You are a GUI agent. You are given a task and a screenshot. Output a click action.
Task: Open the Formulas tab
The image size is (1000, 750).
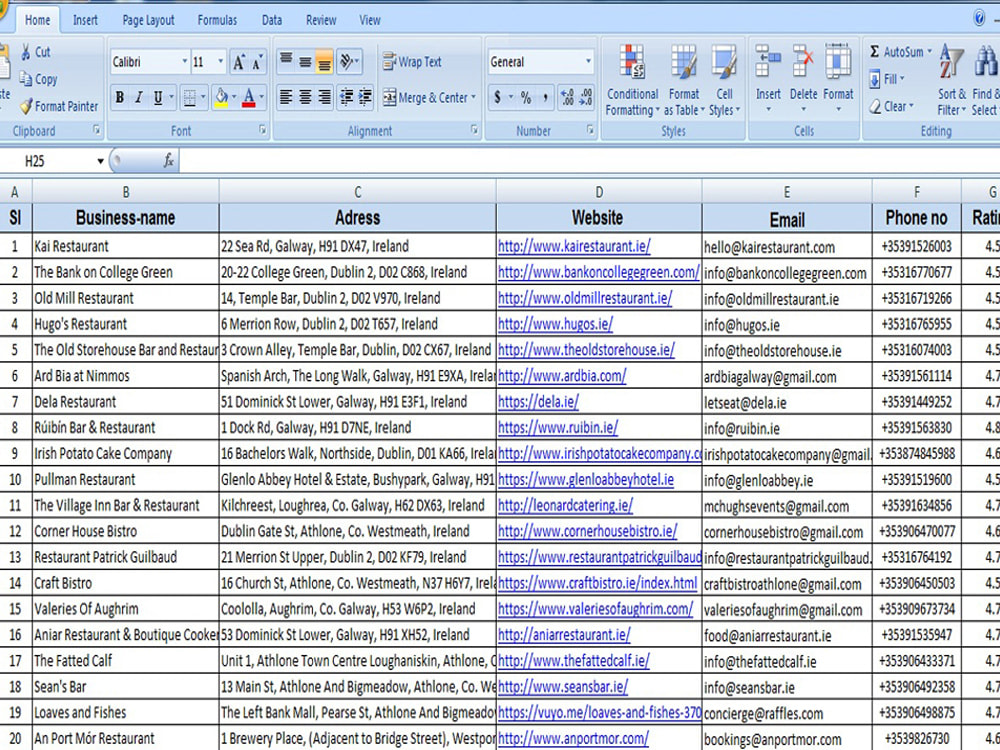tap(217, 20)
